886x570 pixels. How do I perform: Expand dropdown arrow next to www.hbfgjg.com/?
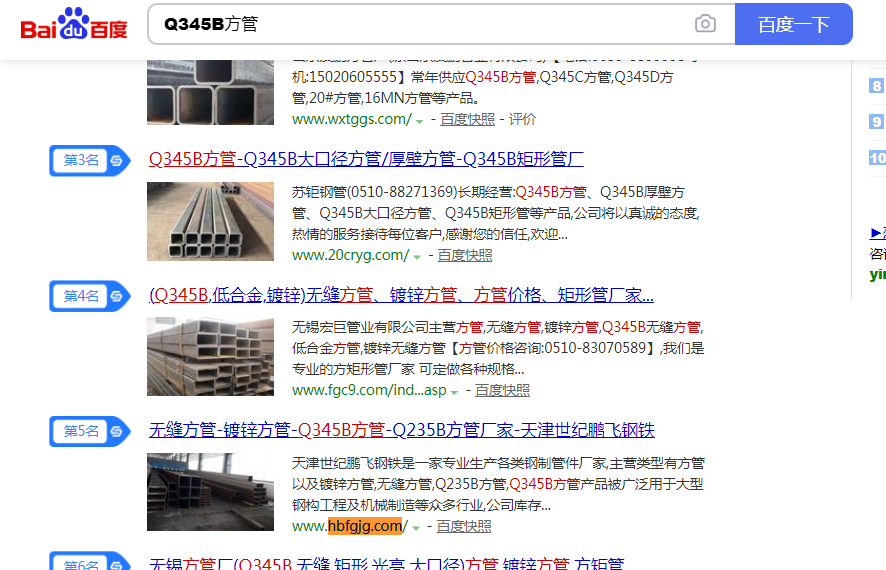click(x=416, y=528)
